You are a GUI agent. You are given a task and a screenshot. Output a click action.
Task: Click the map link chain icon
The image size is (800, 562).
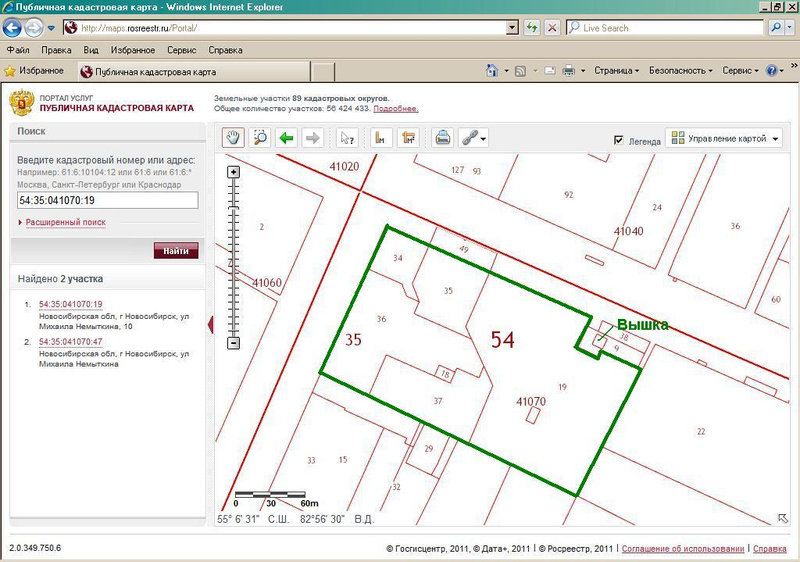(x=468, y=139)
